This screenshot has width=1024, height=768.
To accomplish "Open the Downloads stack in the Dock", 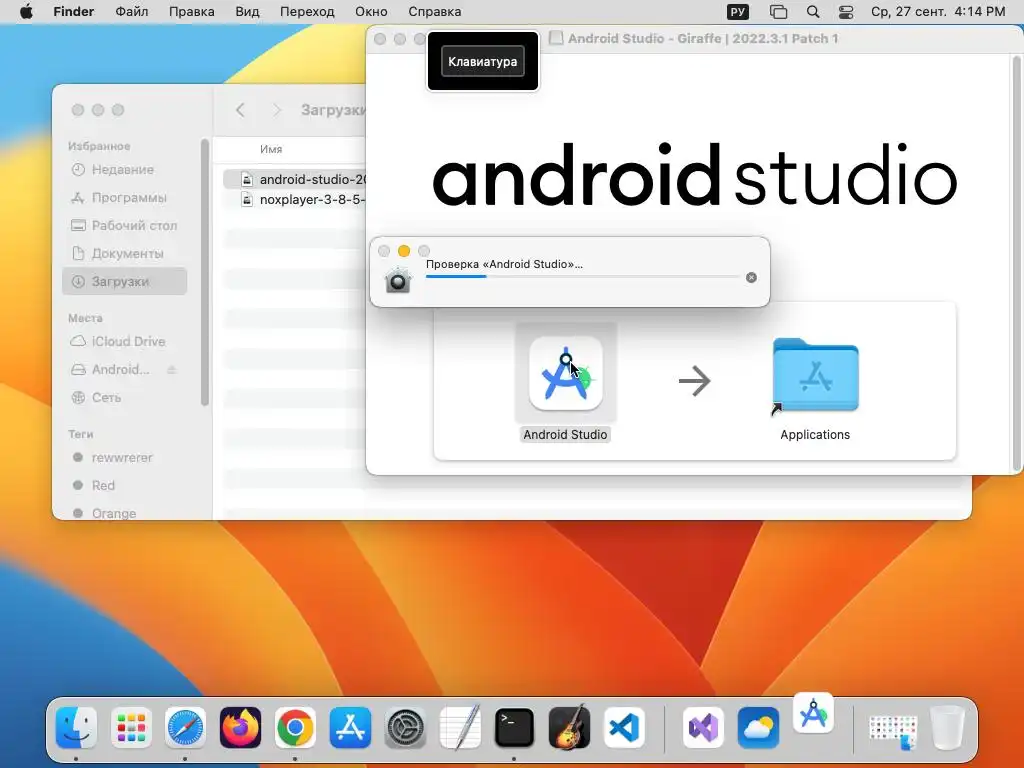I will 893,731.
